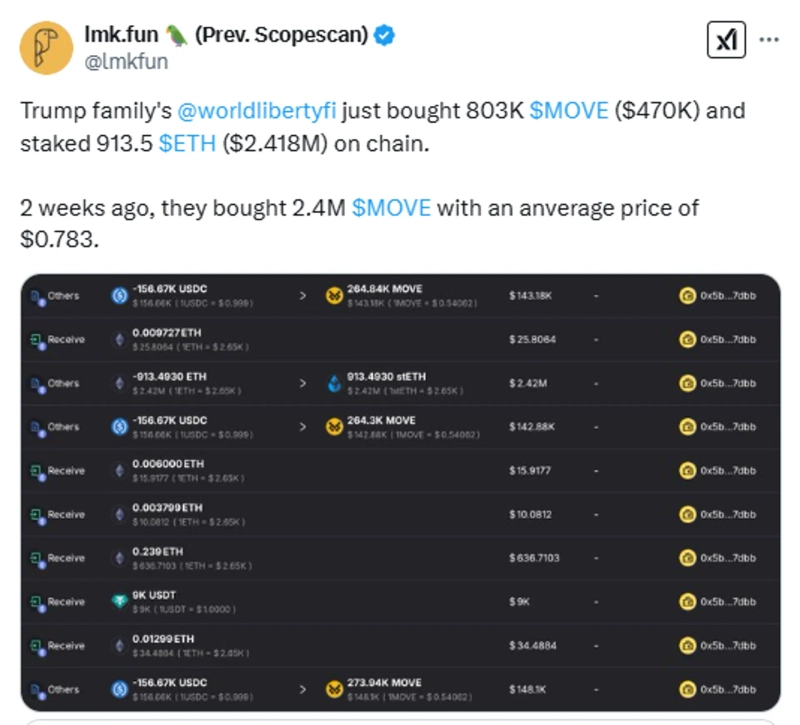Click the @lmkfun handle
This screenshot has width=800, height=725.
[127, 61]
